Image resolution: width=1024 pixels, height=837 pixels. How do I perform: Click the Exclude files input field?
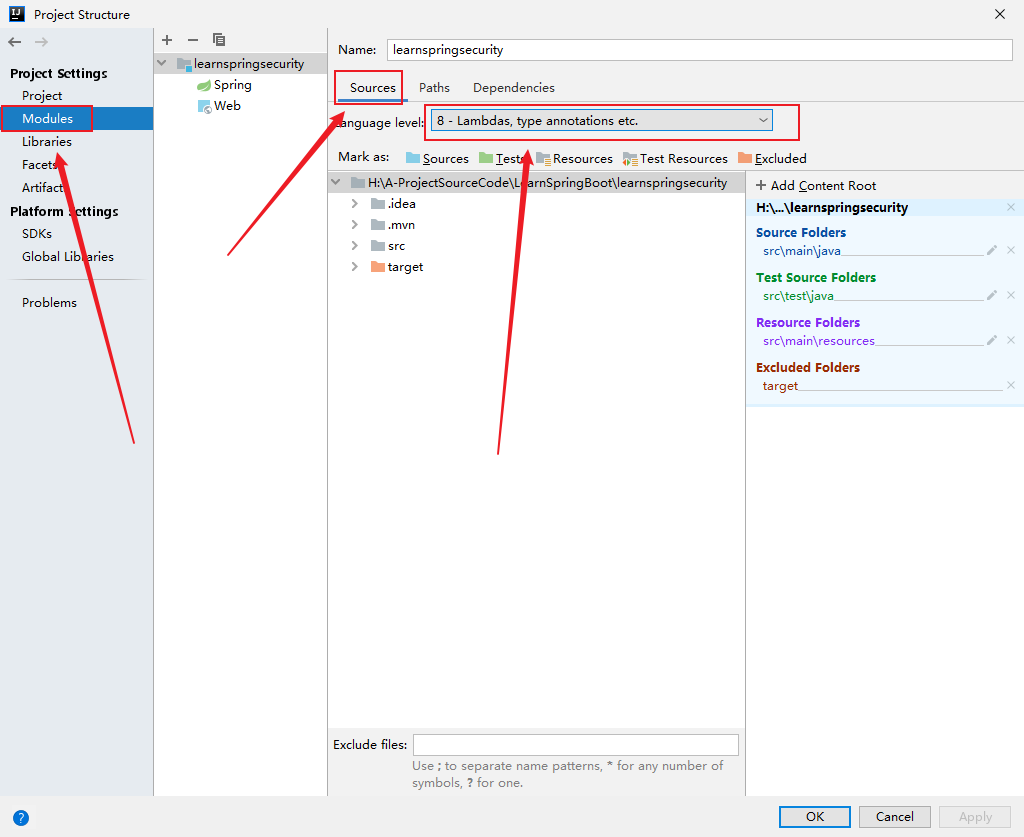pyautogui.click(x=576, y=744)
